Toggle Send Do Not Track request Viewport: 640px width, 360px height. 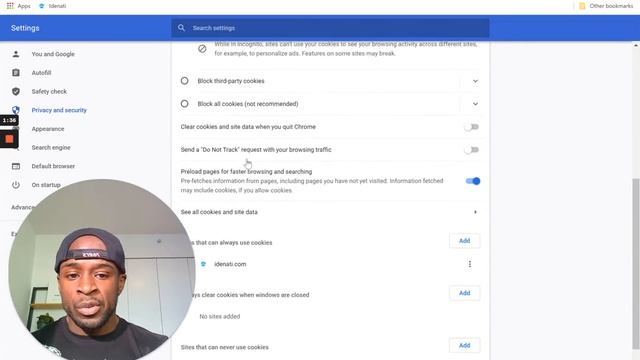tap(471, 150)
